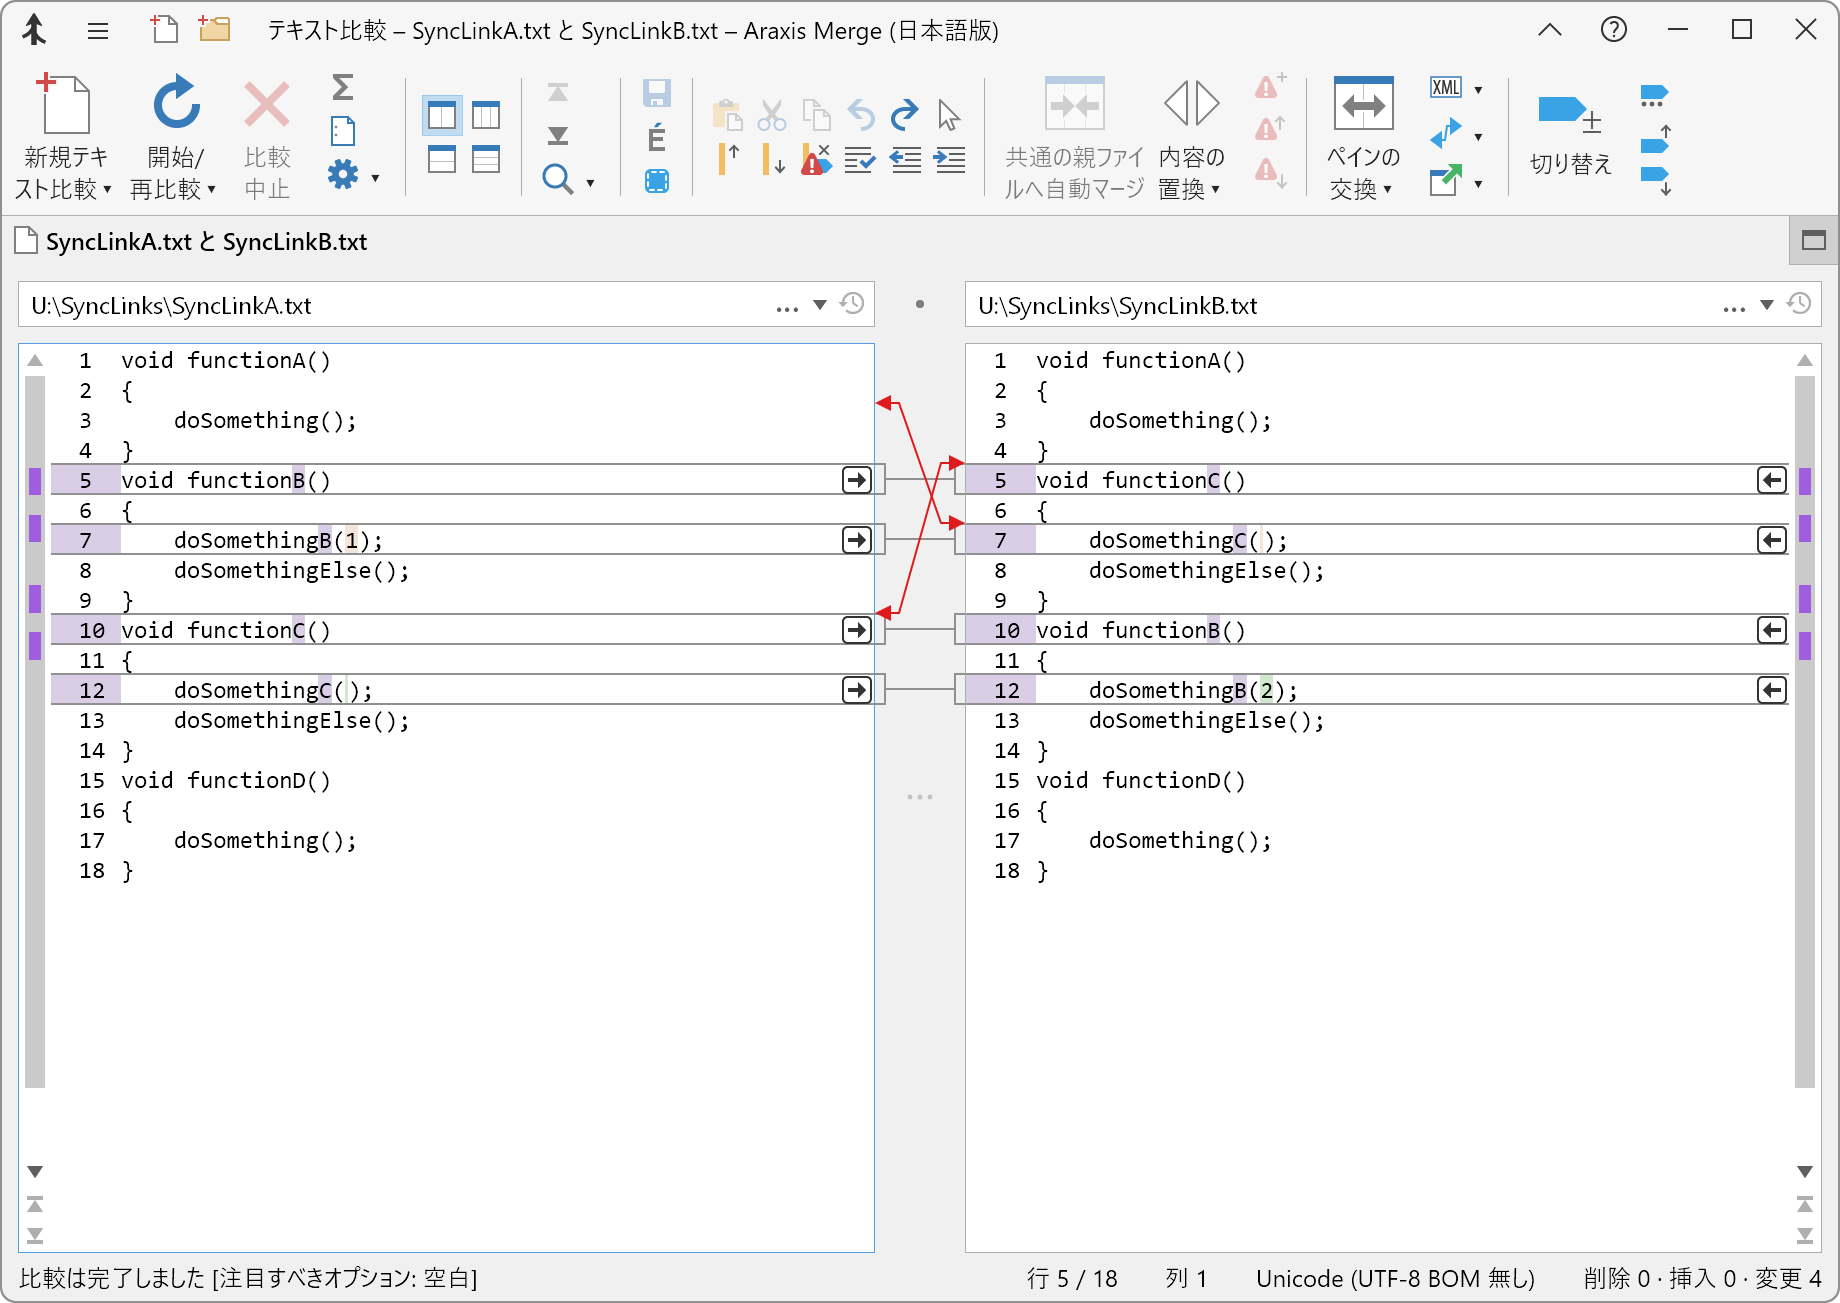The image size is (1840, 1303).
Task: Click the U:\SyncLinks\SyncLinkB.txt path field
Action: tap(1340, 305)
